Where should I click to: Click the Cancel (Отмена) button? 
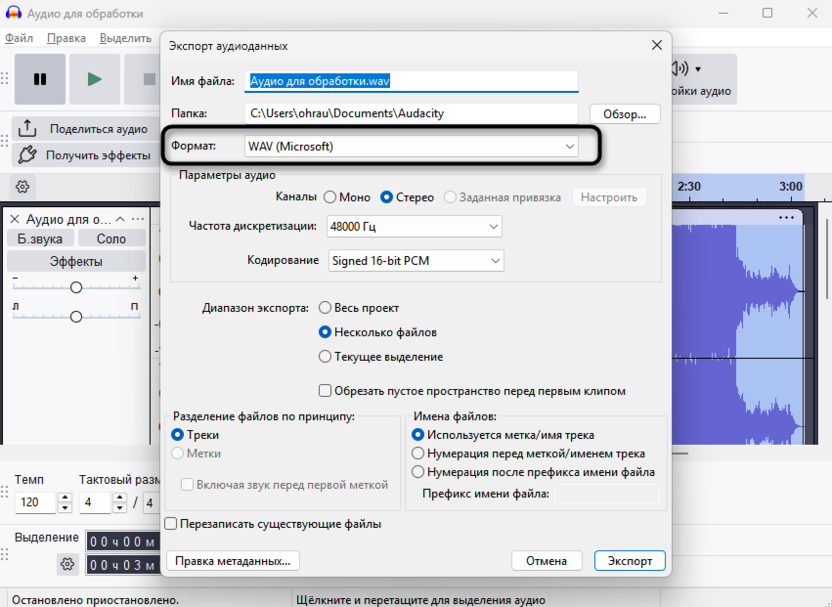click(x=547, y=561)
